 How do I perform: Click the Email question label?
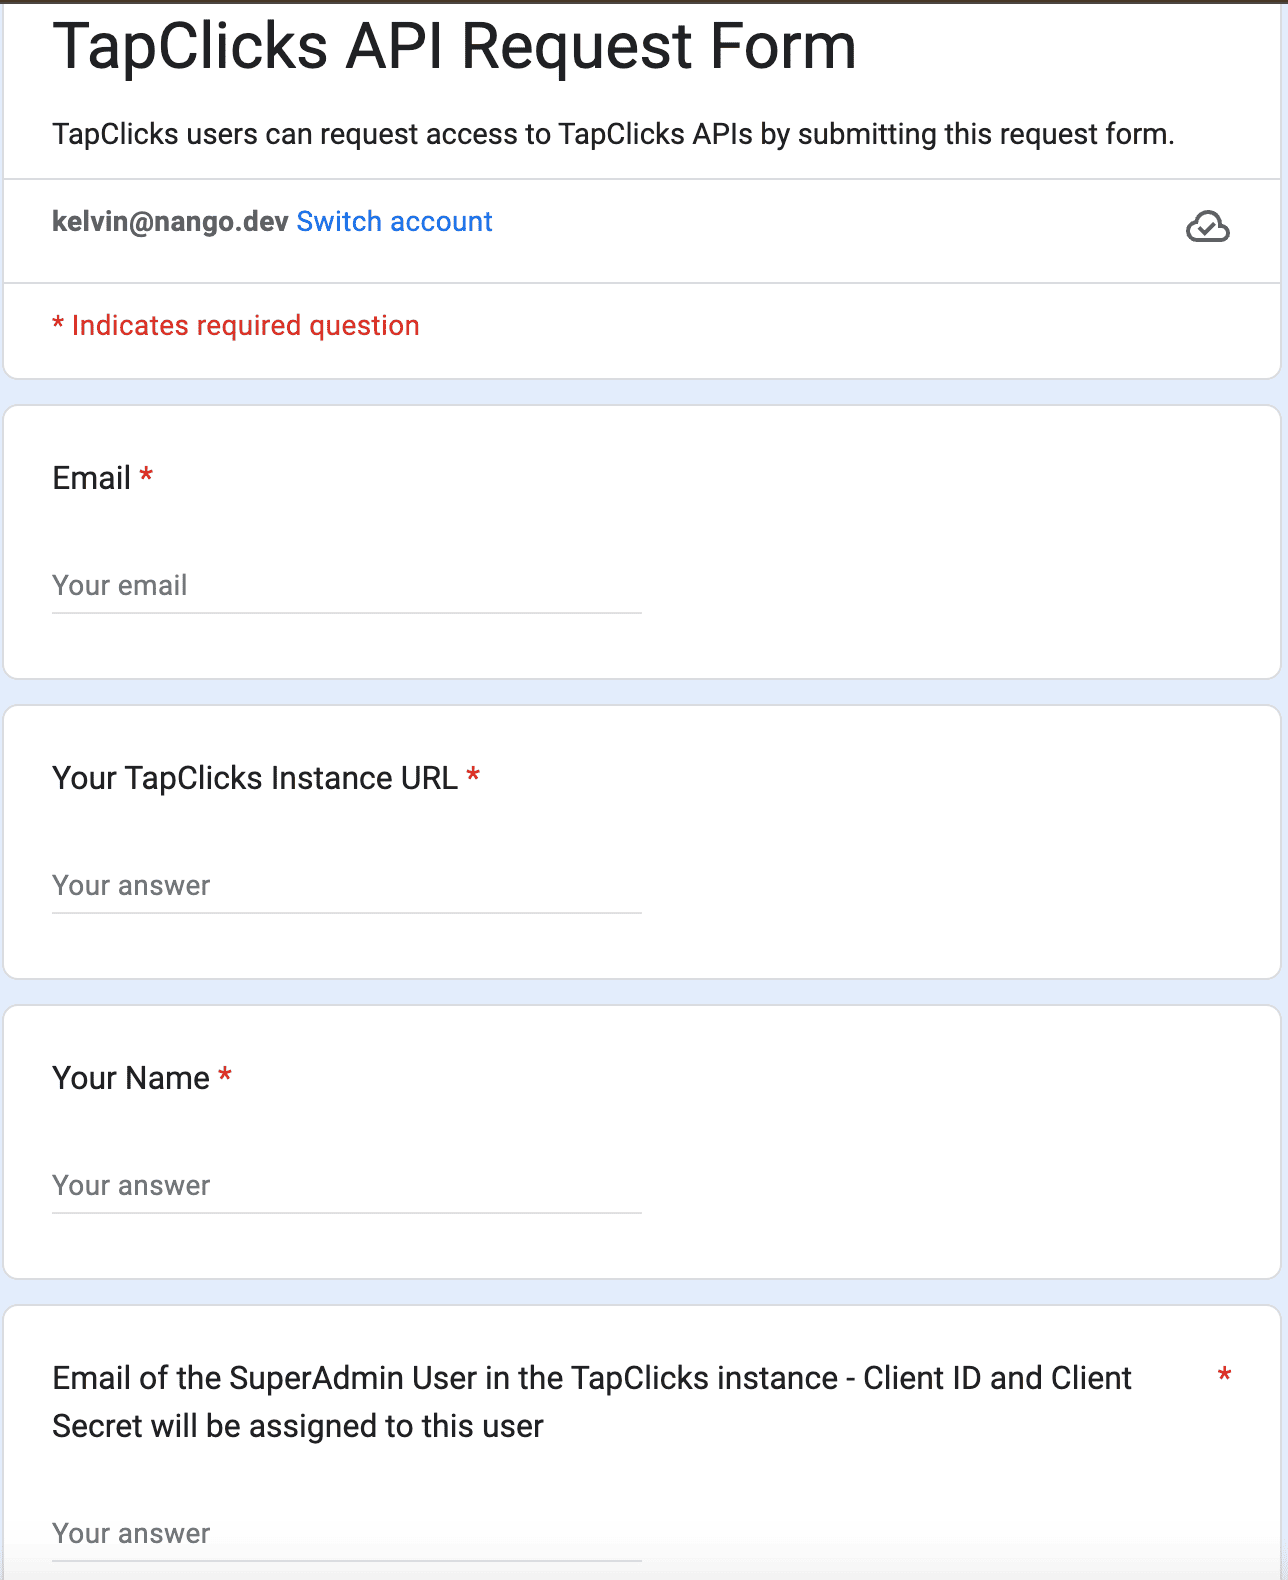click(x=91, y=478)
